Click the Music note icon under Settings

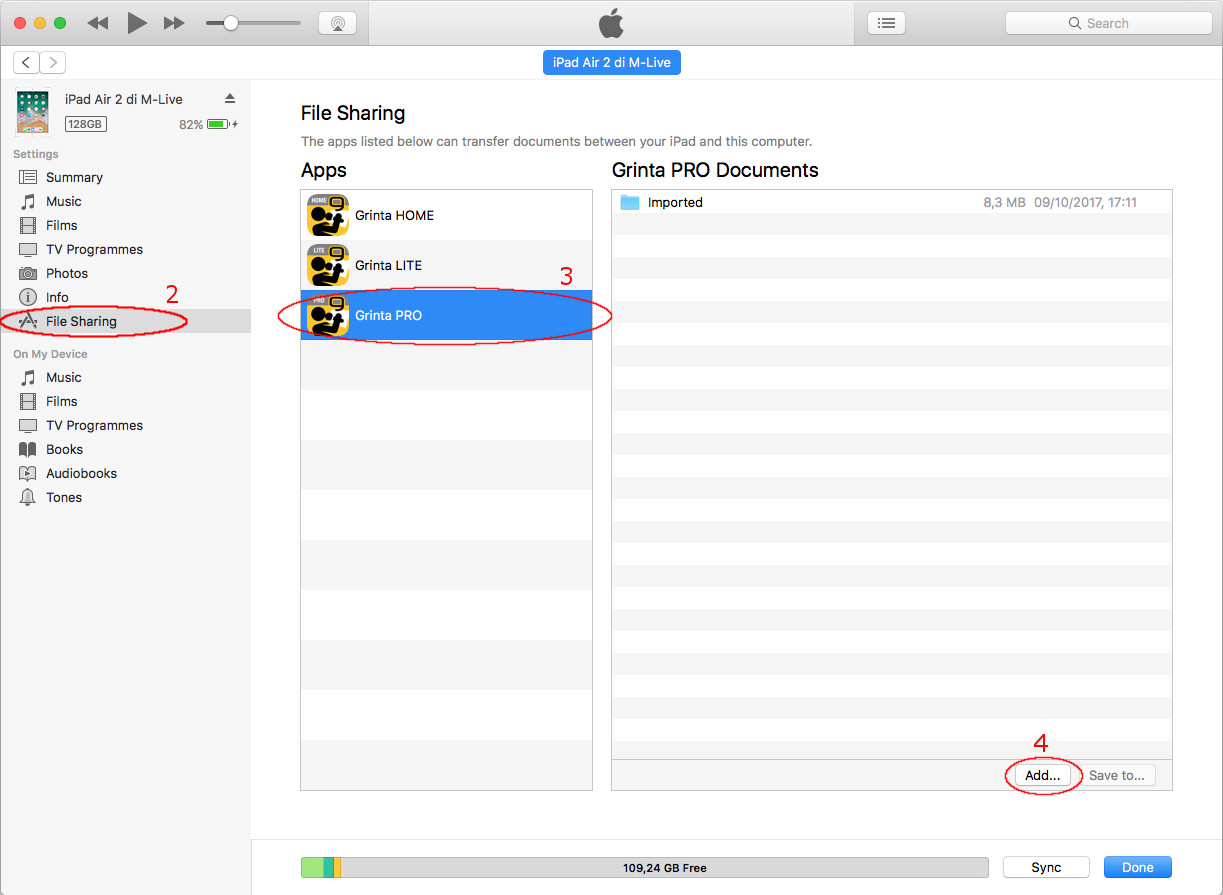pyautogui.click(x=28, y=201)
